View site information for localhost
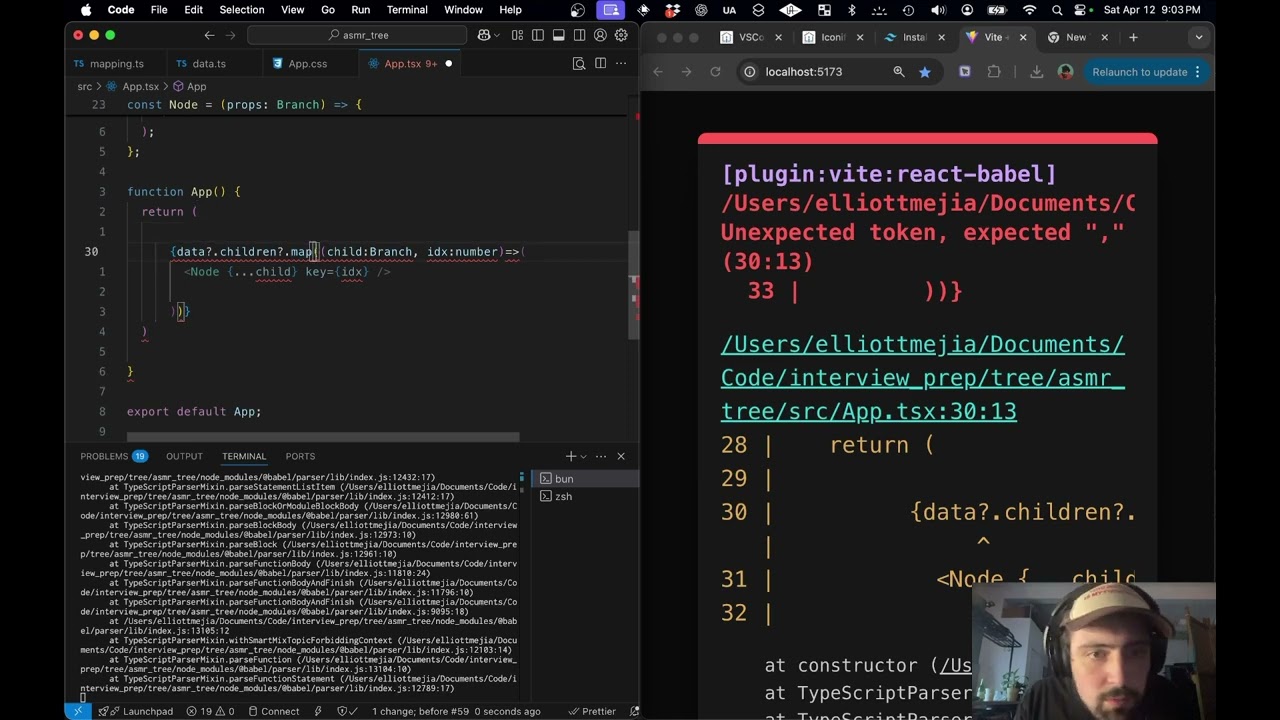Viewport: 1280px width, 720px height. point(749,72)
